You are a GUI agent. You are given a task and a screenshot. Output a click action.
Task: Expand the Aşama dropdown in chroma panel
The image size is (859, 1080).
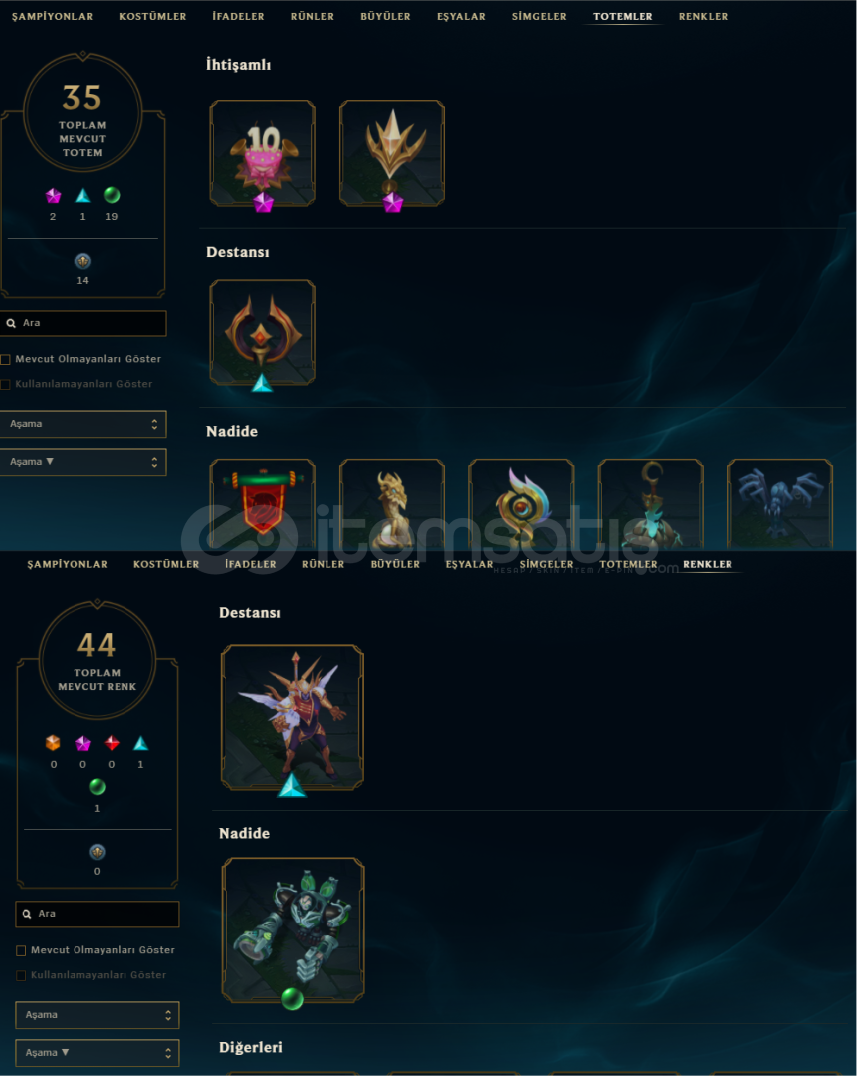[x=97, y=1015]
